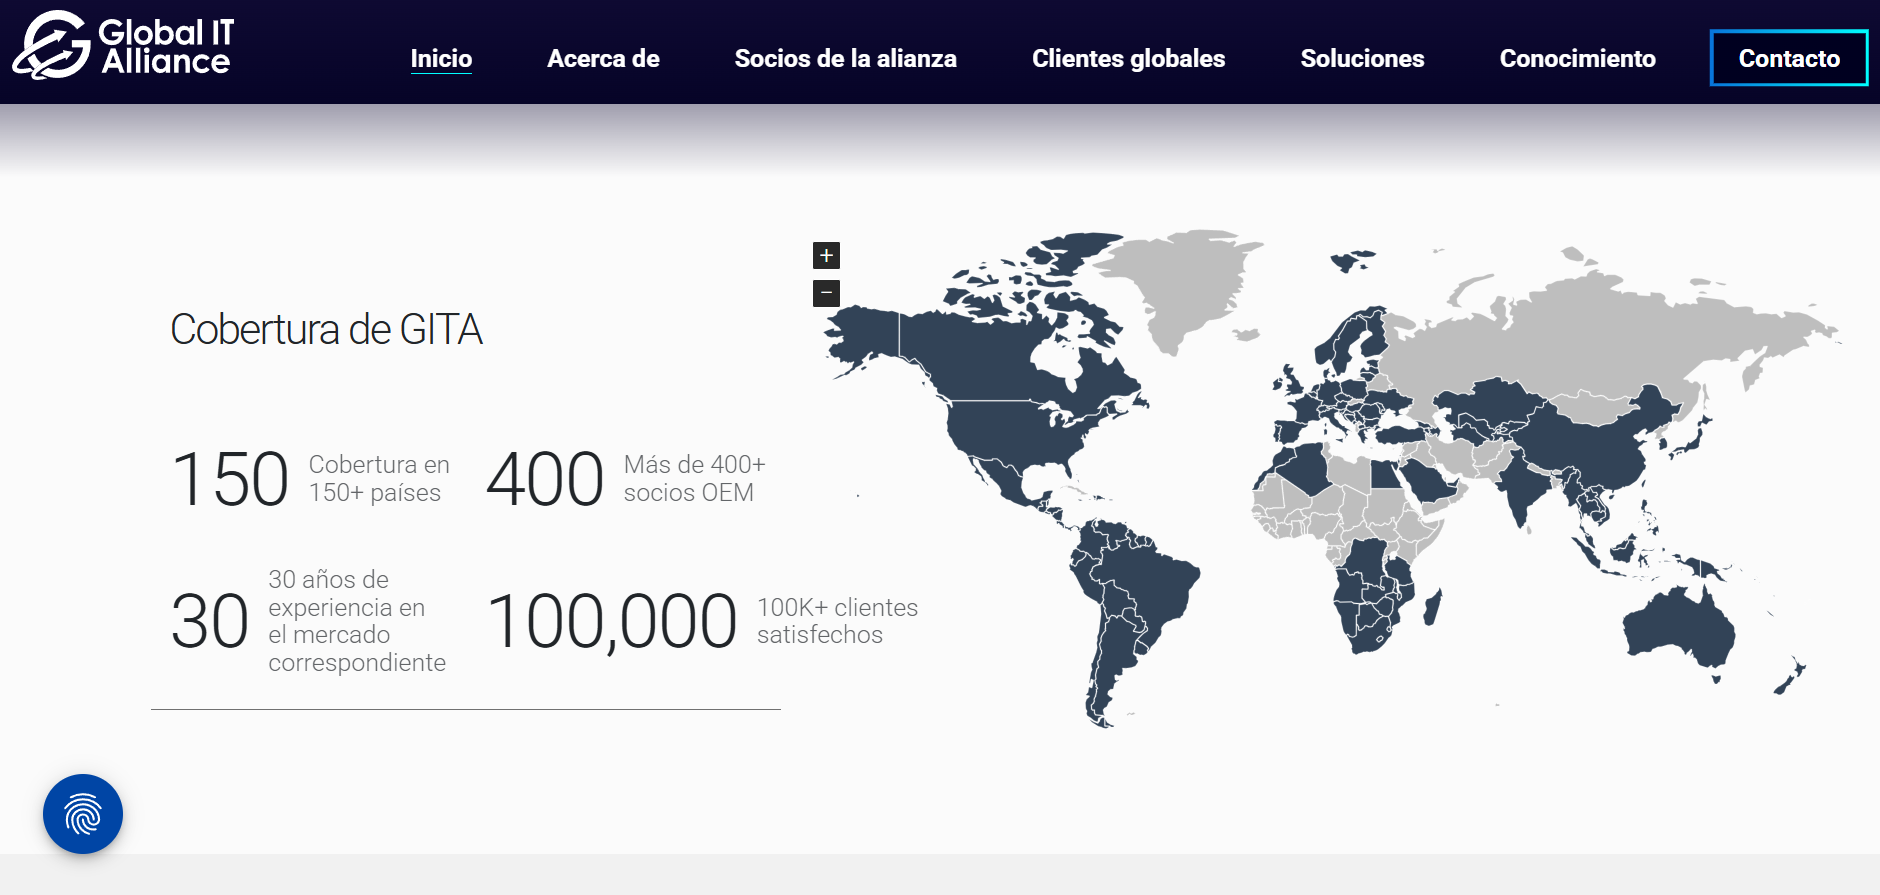Click the 150 countries statistic number
The height and width of the screenshot is (895, 1880).
pyautogui.click(x=230, y=479)
